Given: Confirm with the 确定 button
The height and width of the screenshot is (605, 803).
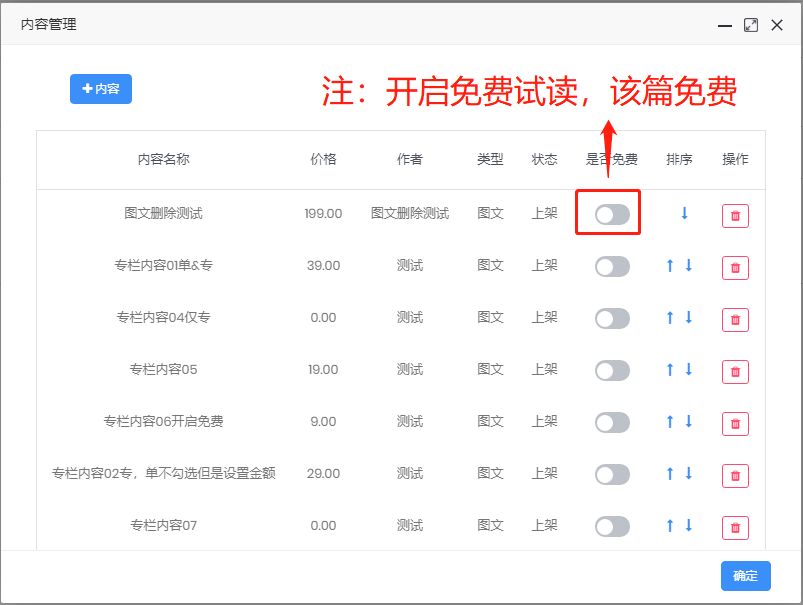Looking at the screenshot, I should tap(745, 575).
